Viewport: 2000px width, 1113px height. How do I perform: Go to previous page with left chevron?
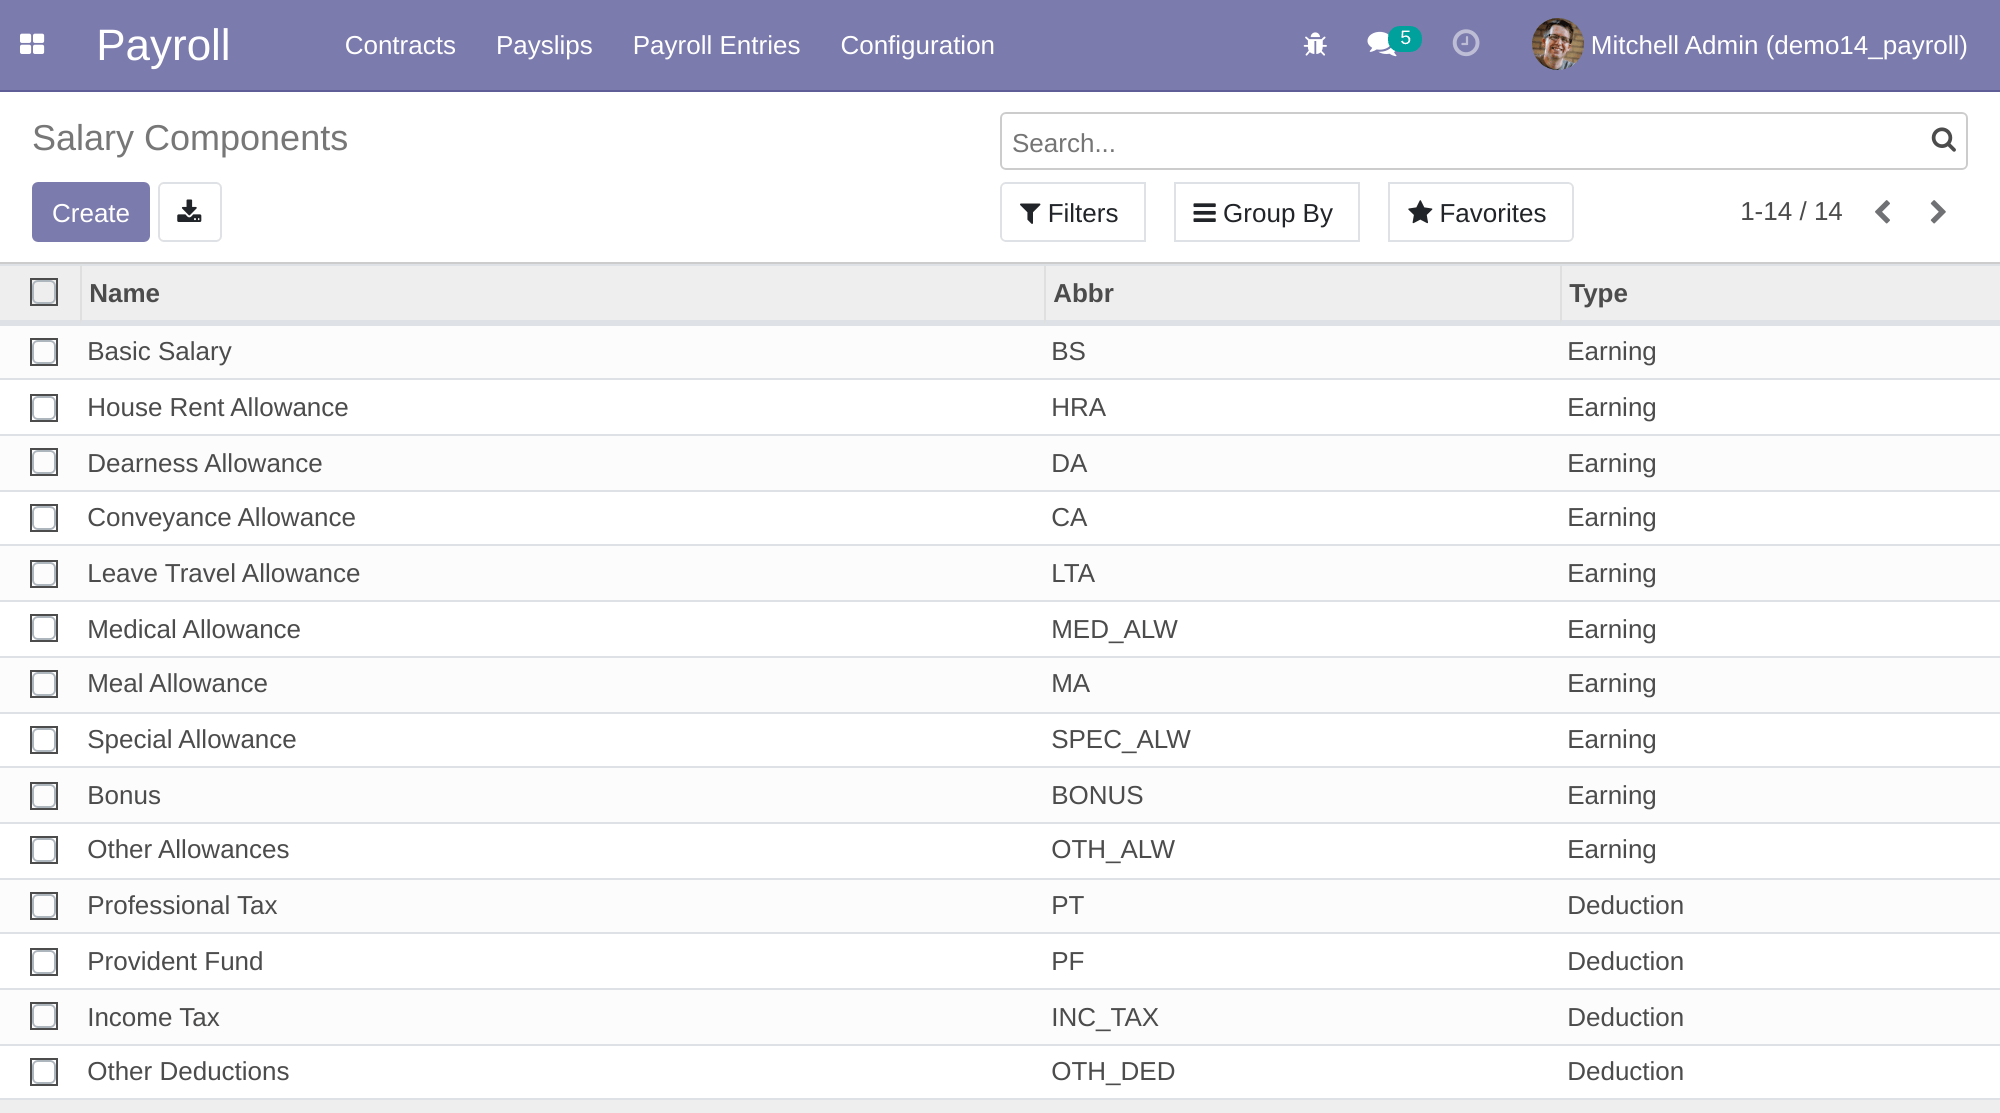[x=1883, y=212]
